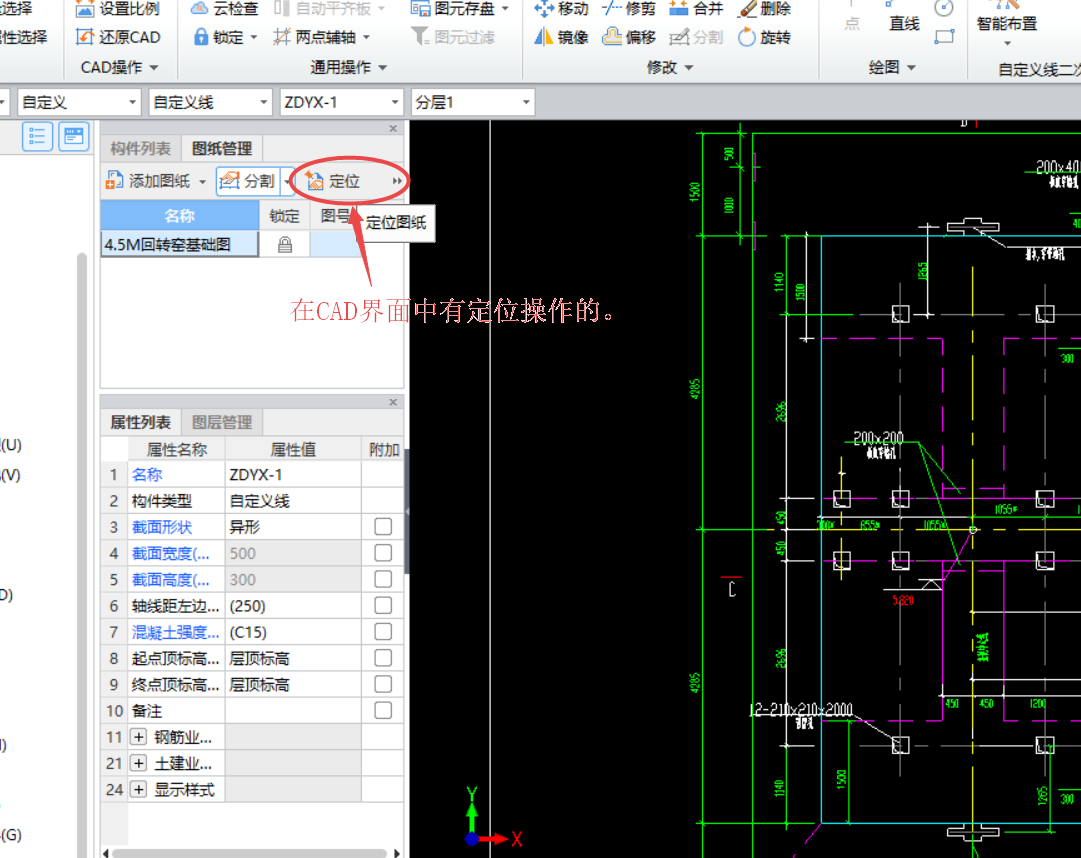Switch to the 构件列表 tab
The height and width of the screenshot is (858, 1081).
pyautogui.click(x=141, y=148)
